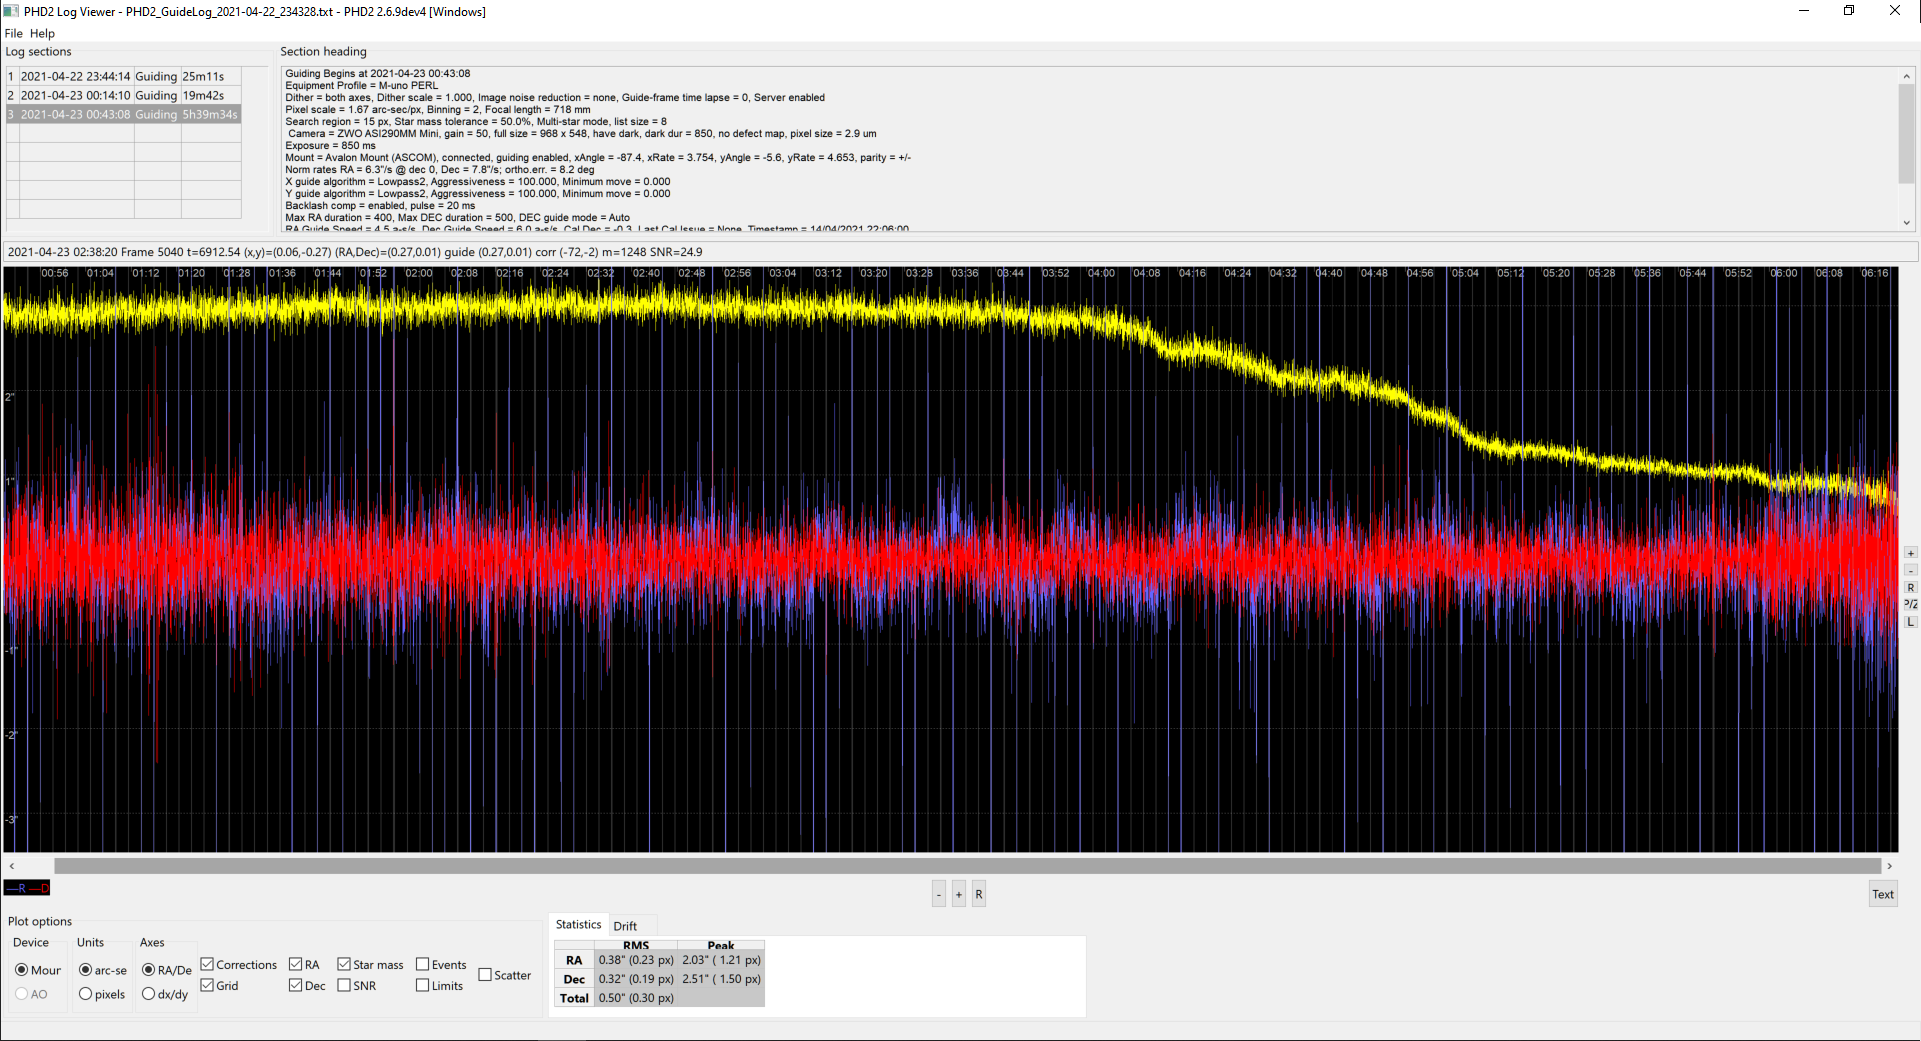Click the 'Equipment Profile = M-uno PERL' line
This screenshot has height=1041, width=1921.
[x=362, y=86]
